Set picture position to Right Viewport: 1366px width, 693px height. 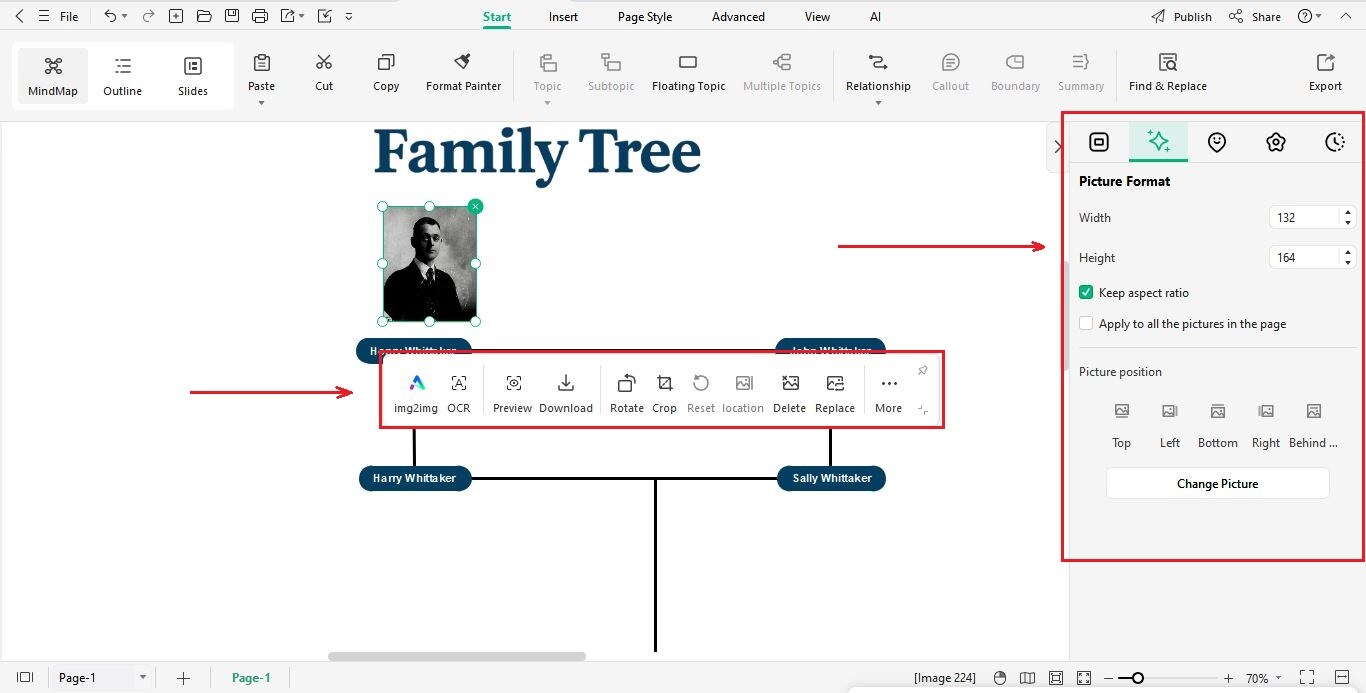1266,425
